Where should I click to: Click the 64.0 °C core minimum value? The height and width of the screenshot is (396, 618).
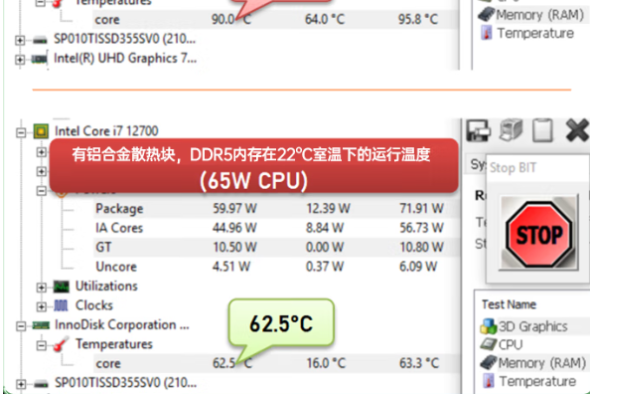click(324, 19)
